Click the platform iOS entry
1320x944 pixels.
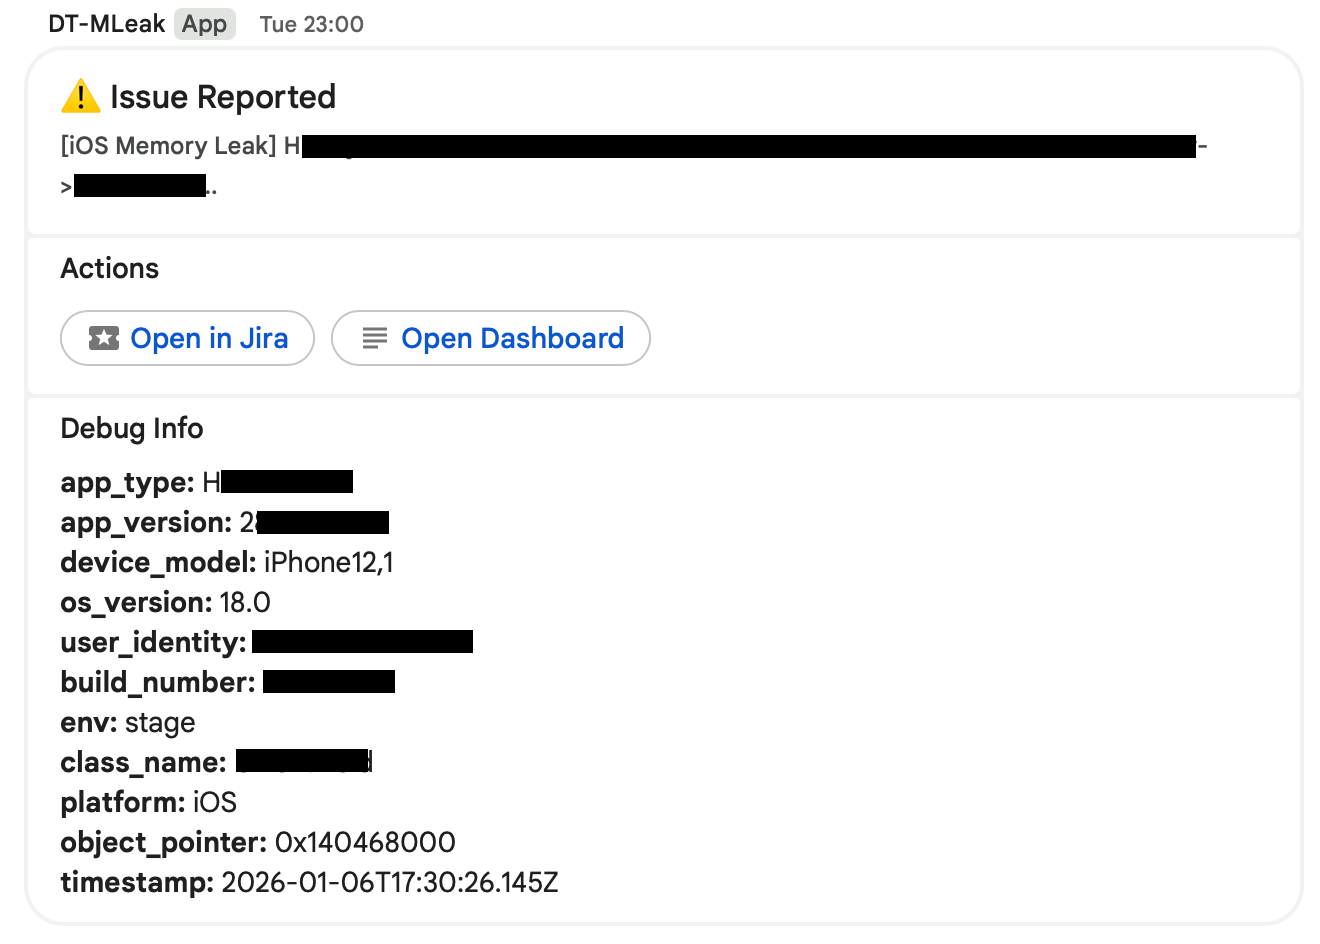pyautogui.click(x=148, y=802)
